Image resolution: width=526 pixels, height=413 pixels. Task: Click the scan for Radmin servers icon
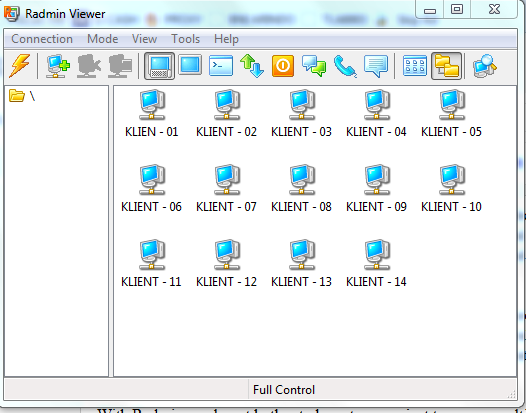point(485,66)
